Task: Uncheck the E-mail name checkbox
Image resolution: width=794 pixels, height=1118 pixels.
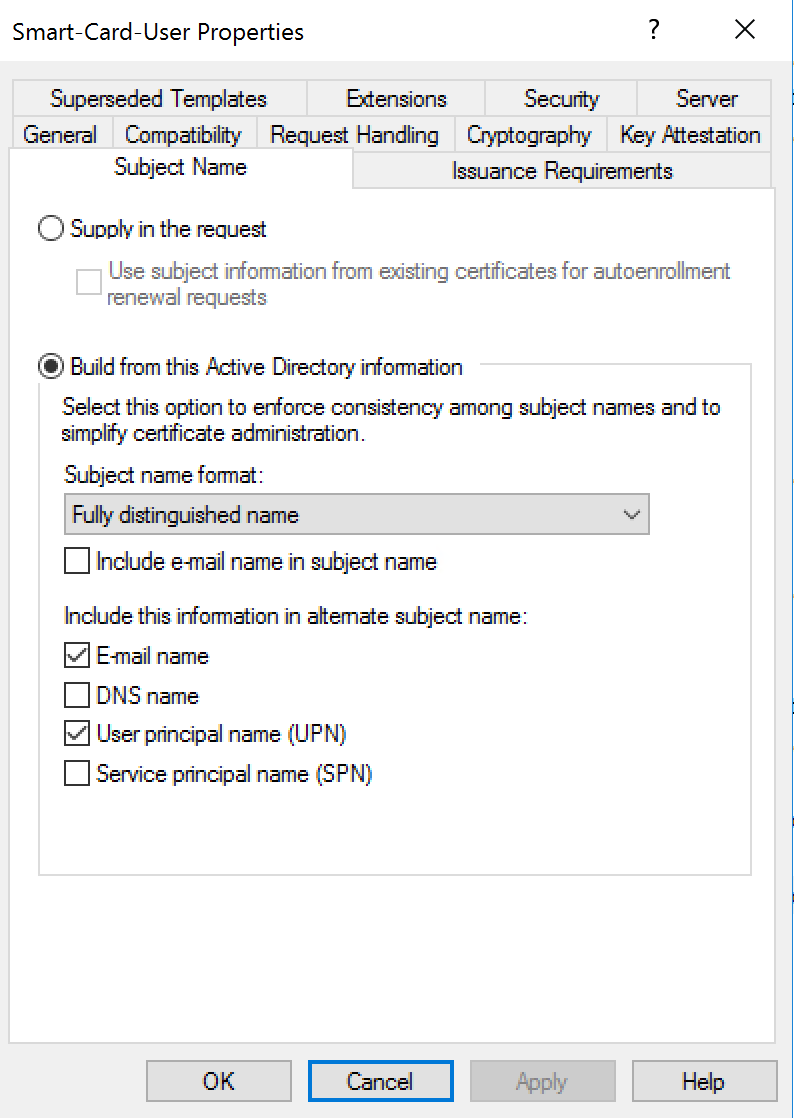Action: 77,657
